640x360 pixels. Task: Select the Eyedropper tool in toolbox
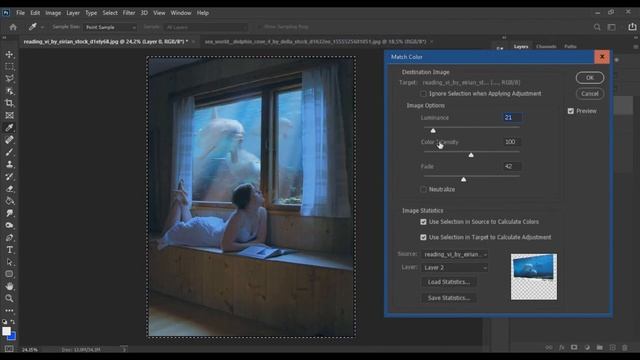[x=9, y=128]
